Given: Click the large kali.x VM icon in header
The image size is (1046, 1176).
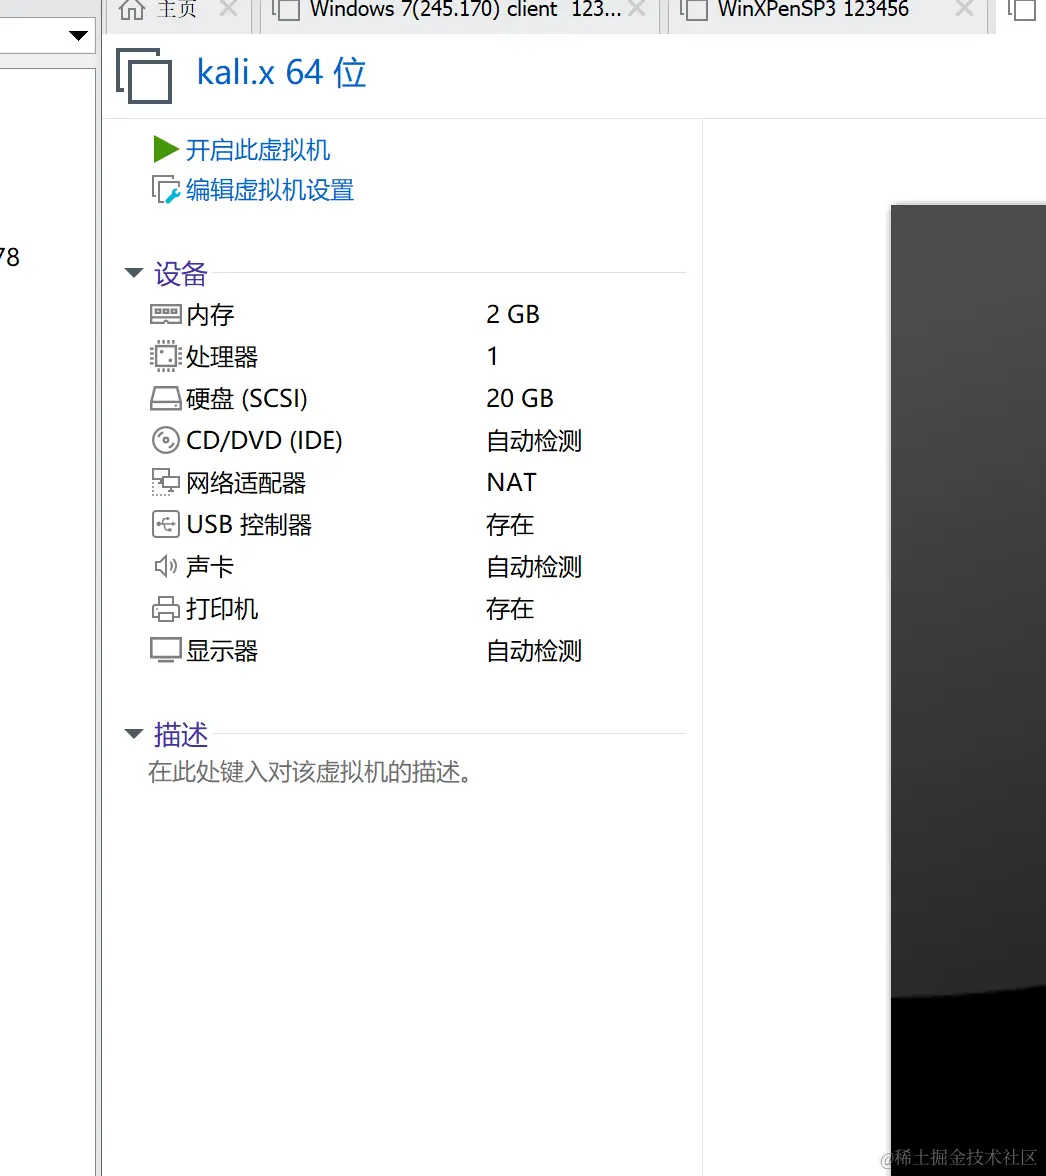Looking at the screenshot, I should coord(144,75).
